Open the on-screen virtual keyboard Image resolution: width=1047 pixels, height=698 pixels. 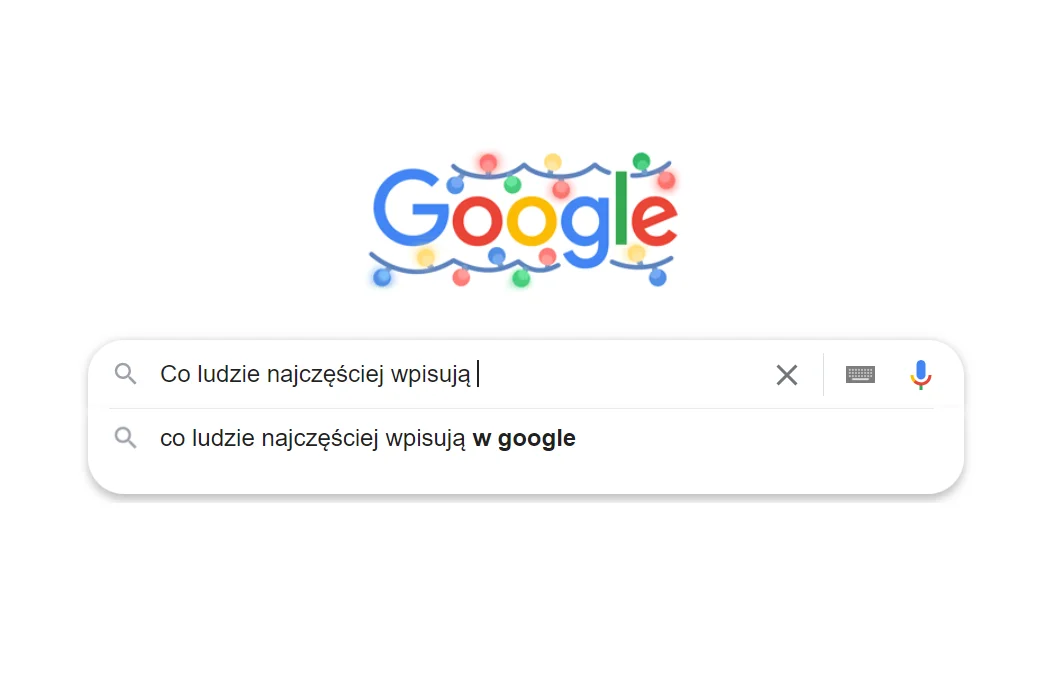(860, 374)
